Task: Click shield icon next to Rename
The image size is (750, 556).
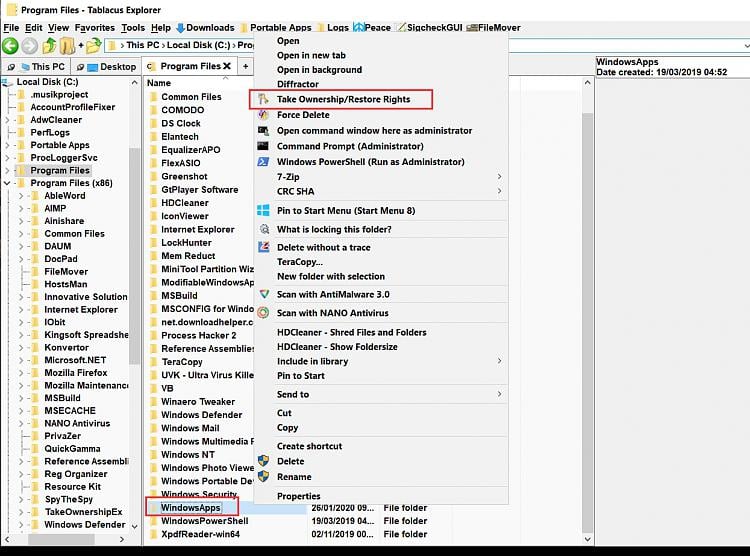Action: [263, 477]
